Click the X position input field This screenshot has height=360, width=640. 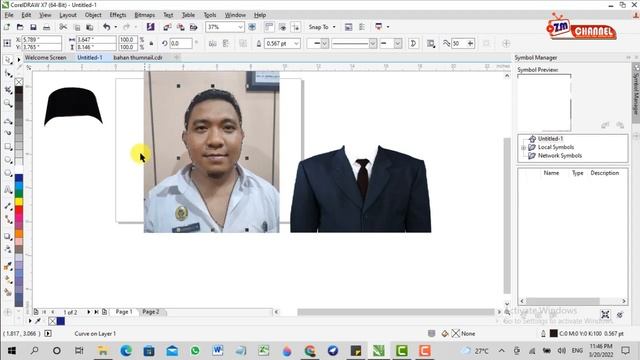pyautogui.click(x=41, y=40)
